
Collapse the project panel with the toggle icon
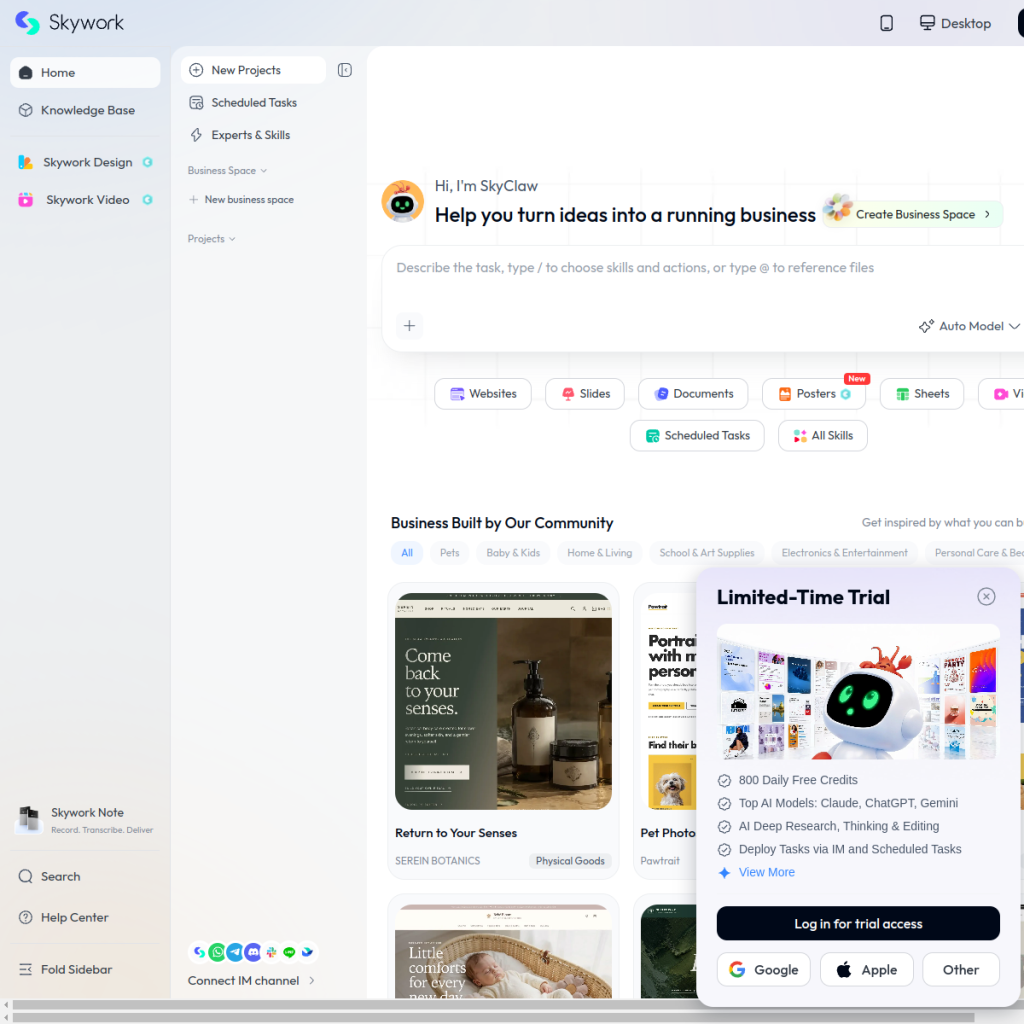[345, 70]
